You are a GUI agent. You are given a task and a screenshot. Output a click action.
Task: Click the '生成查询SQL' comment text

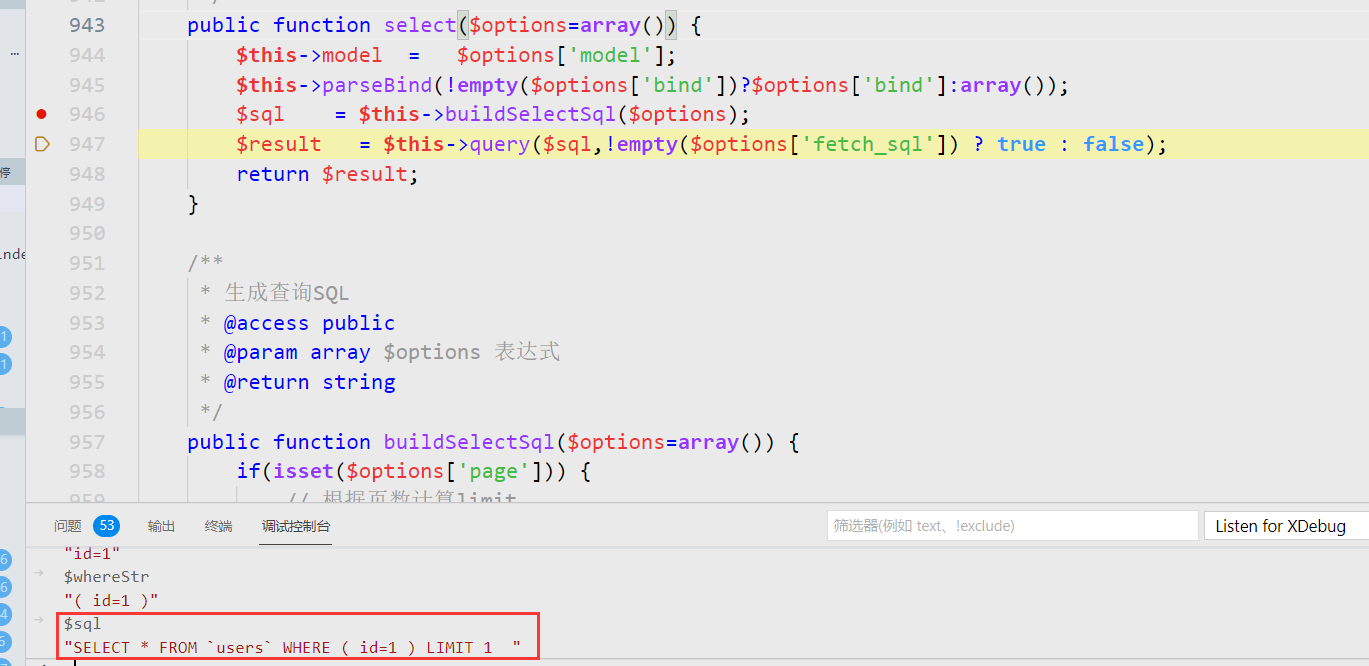pyautogui.click(x=286, y=293)
